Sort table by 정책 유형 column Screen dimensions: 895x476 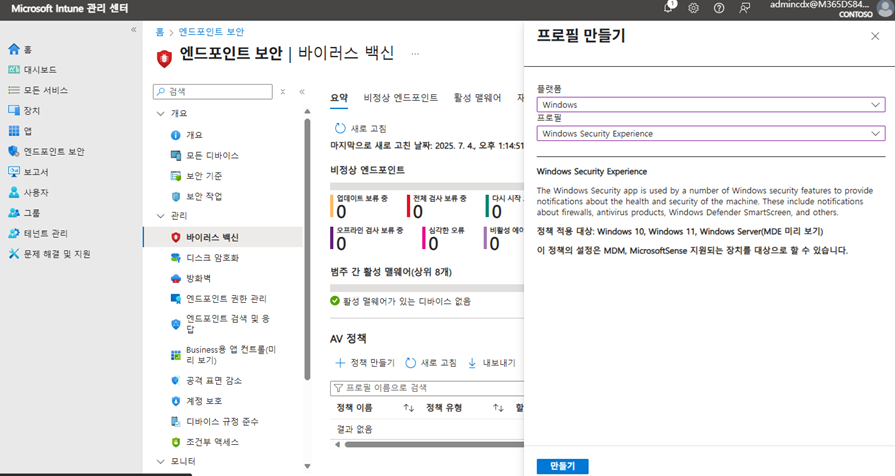click(x=465, y=408)
